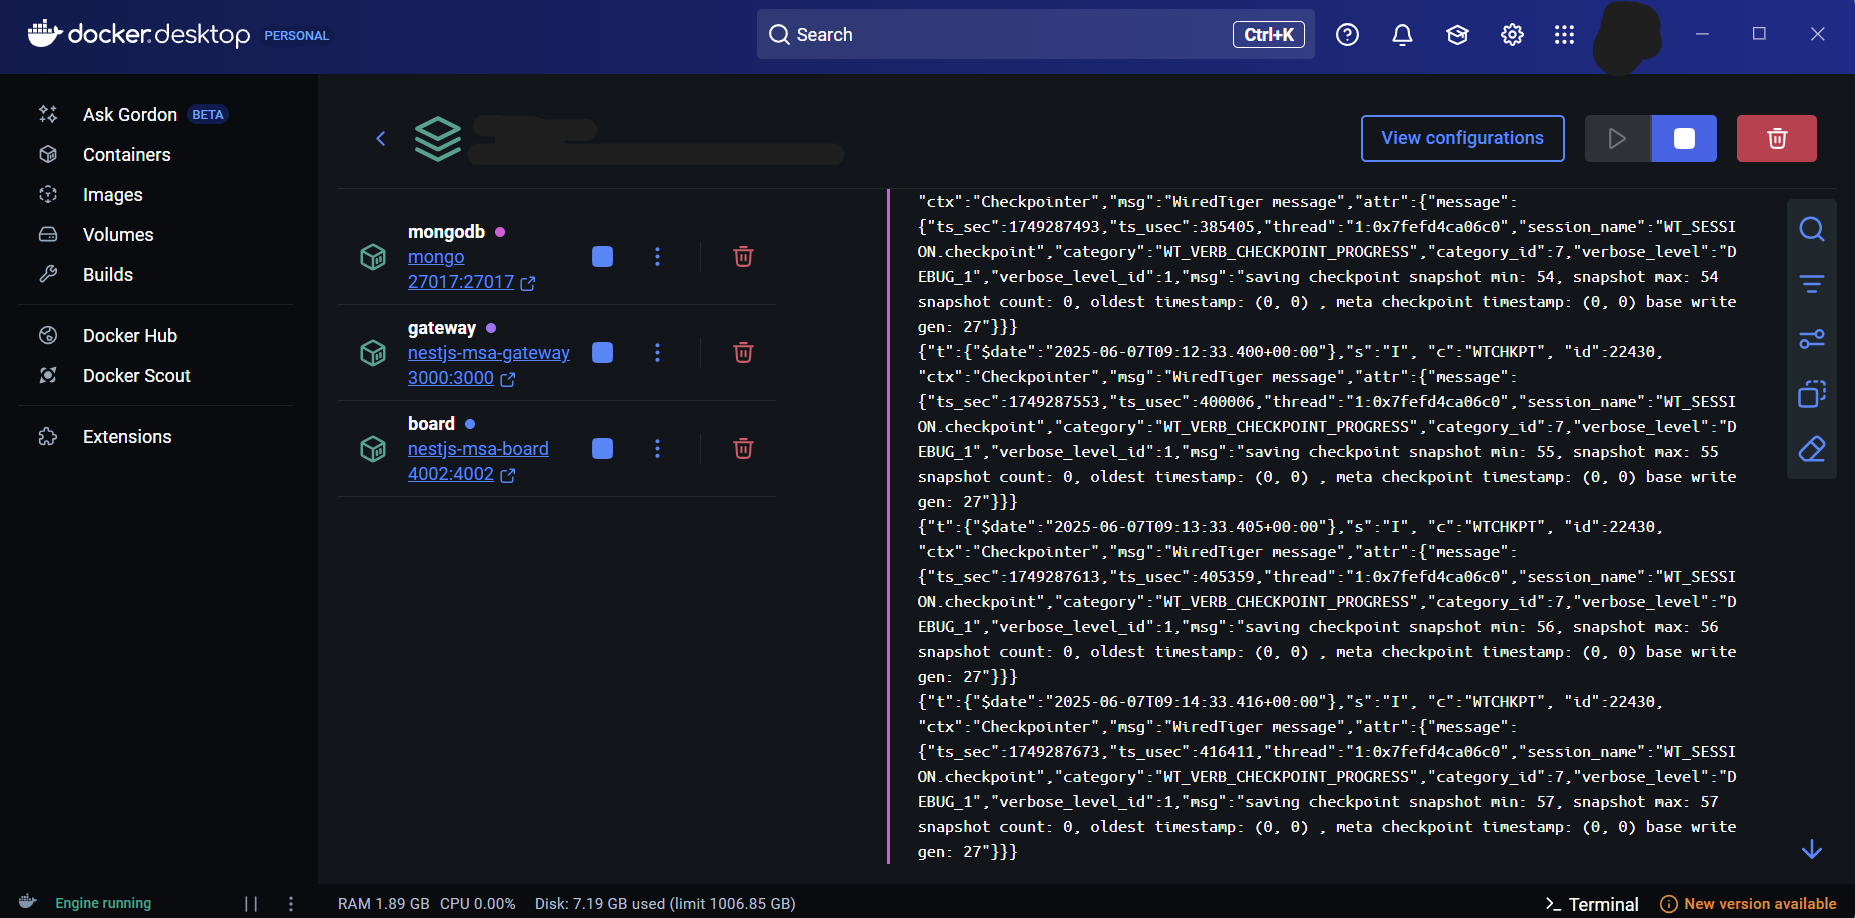The image size is (1855, 918).
Task: Pause the Docker engine in status bar
Action: (x=251, y=903)
